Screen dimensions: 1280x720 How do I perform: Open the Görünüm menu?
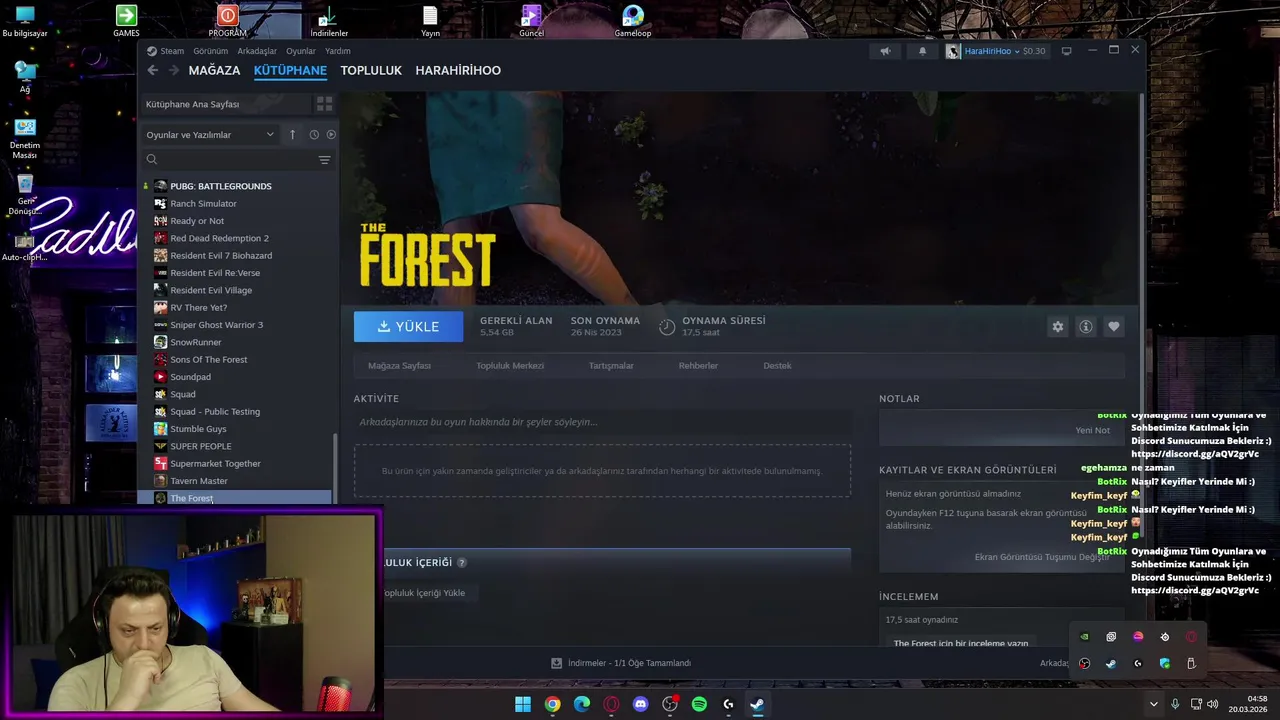click(x=211, y=51)
